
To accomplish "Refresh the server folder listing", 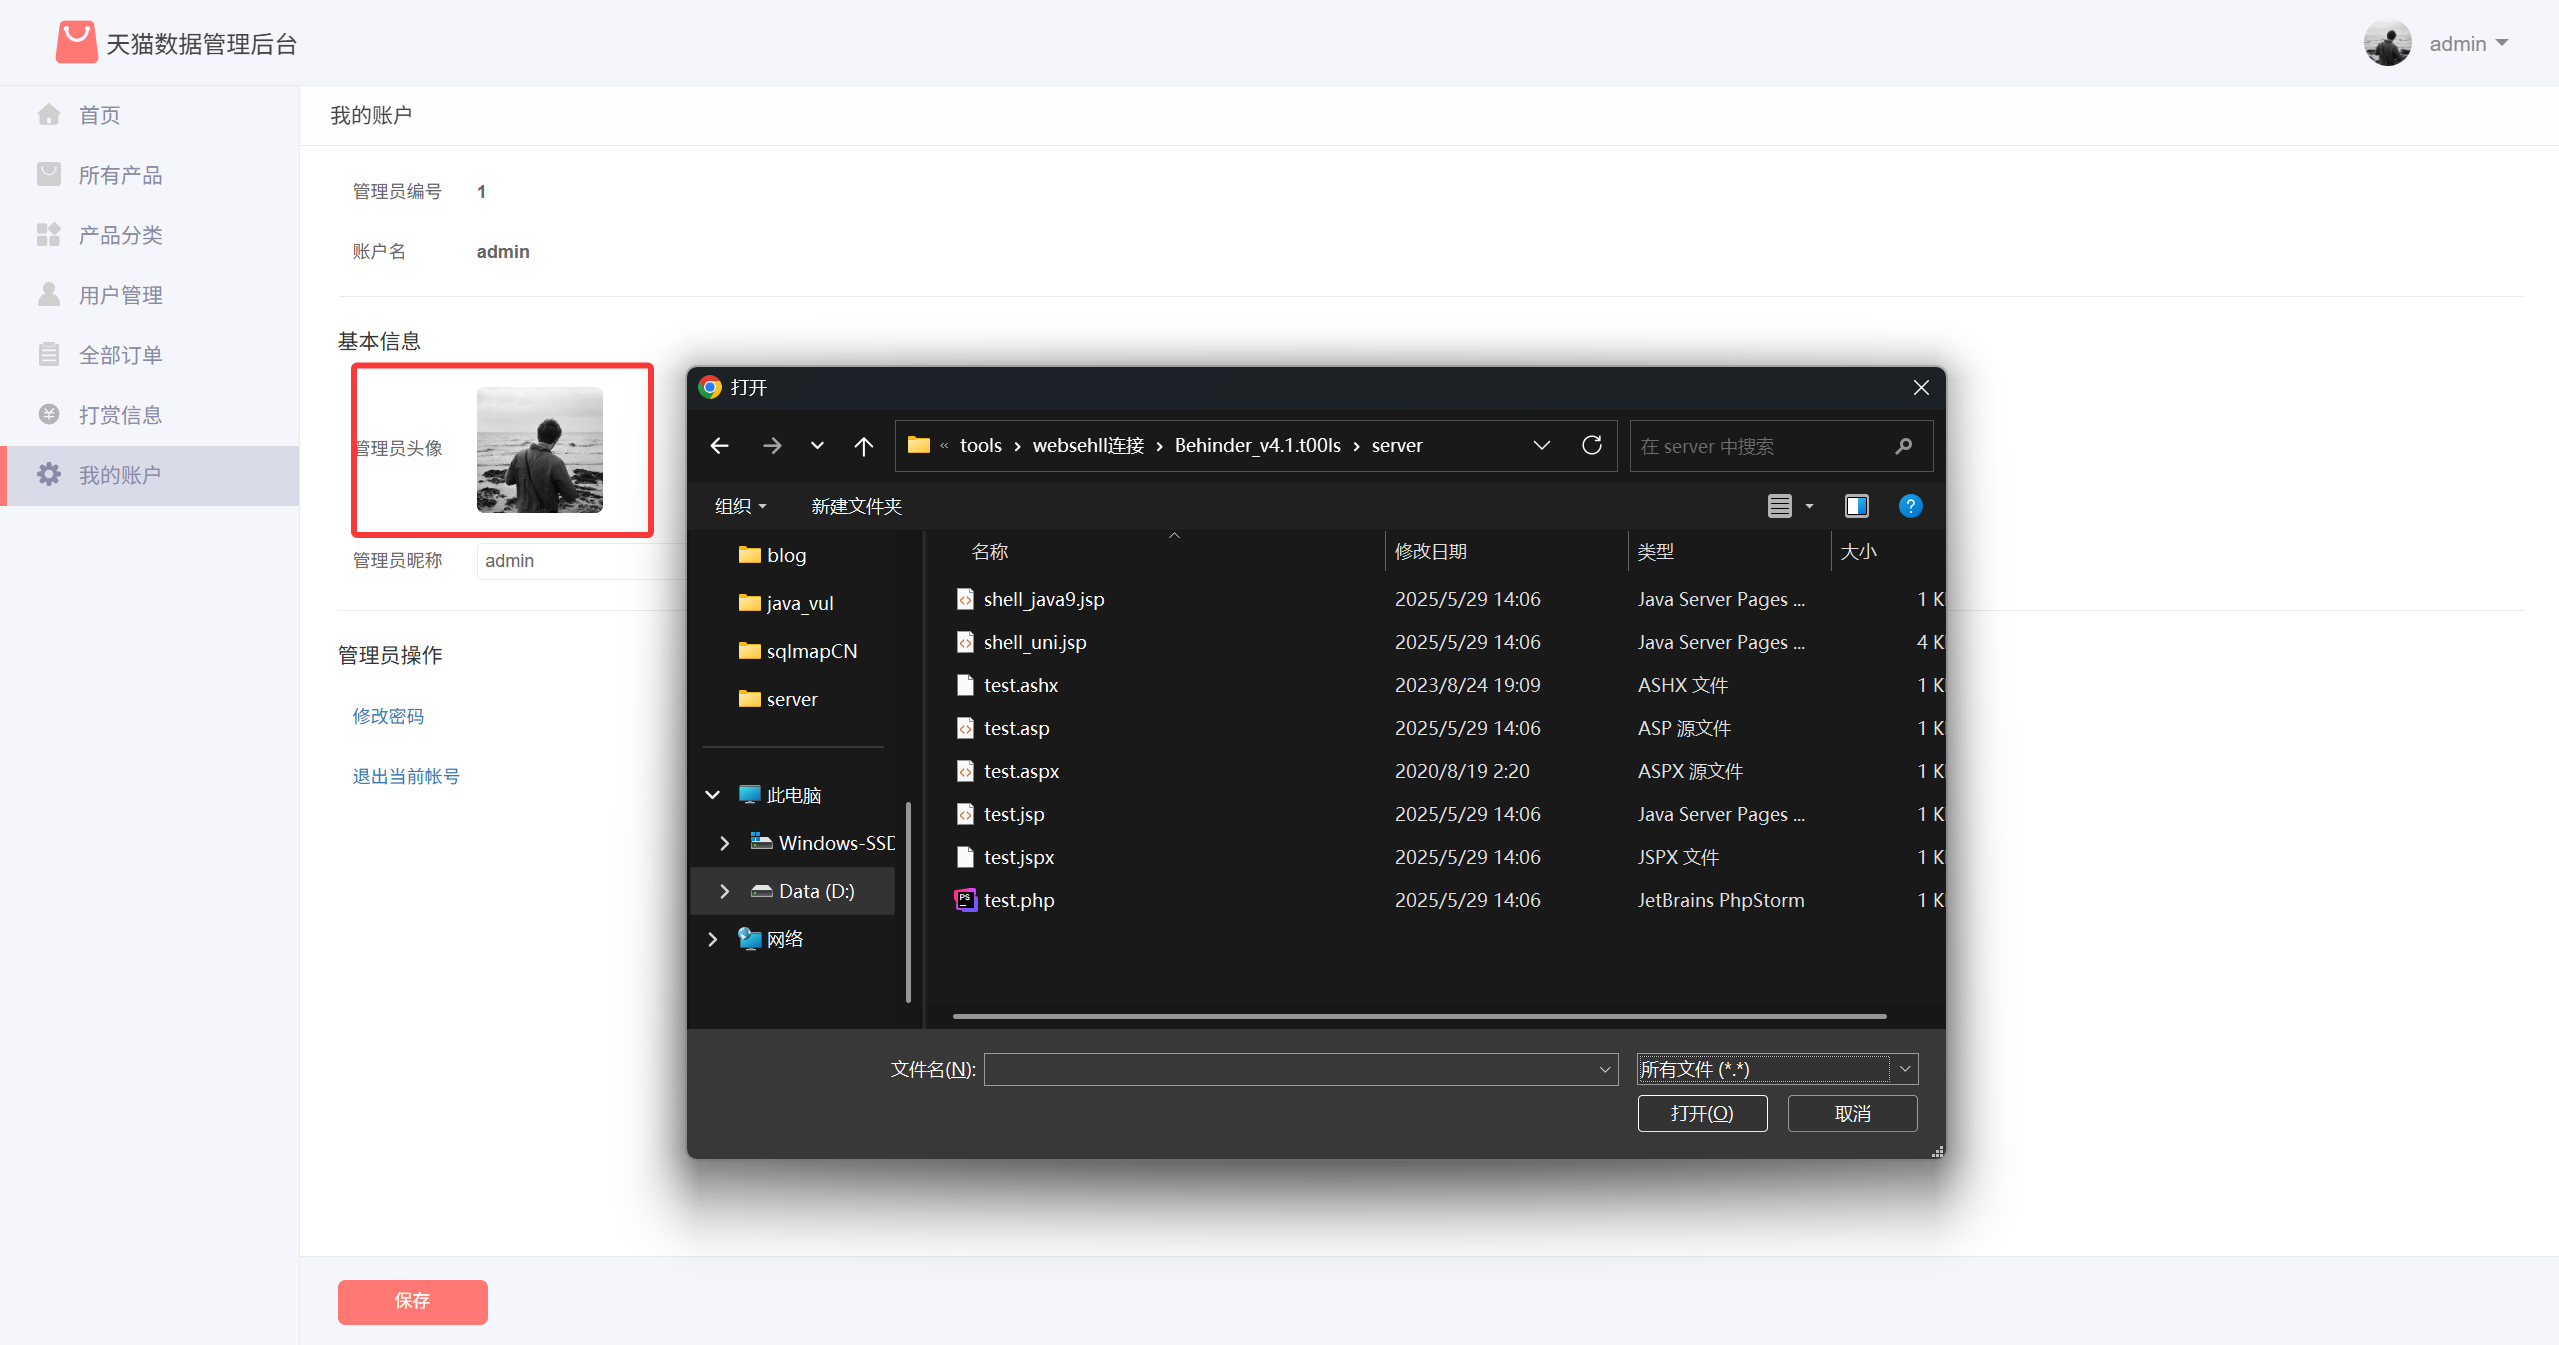I will [1591, 445].
